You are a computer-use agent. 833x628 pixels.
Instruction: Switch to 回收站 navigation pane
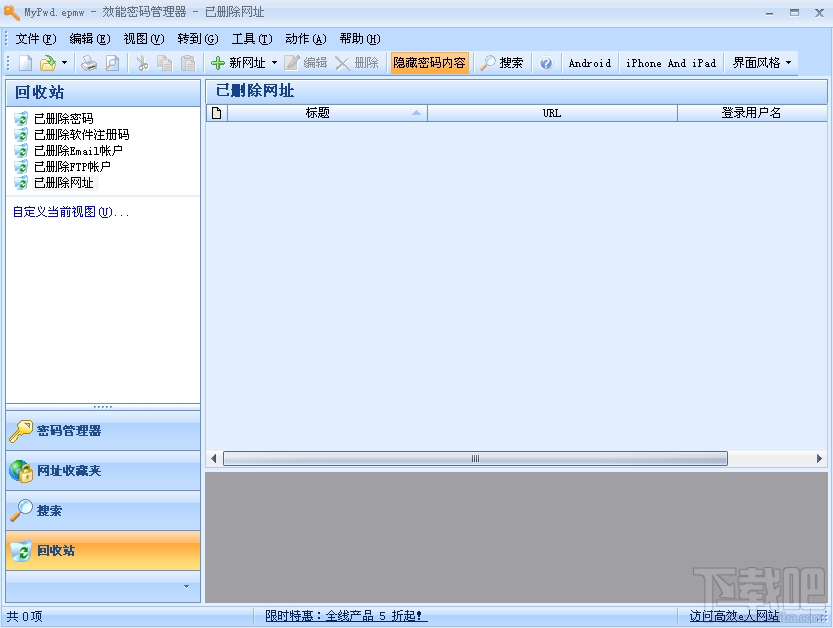pos(103,550)
